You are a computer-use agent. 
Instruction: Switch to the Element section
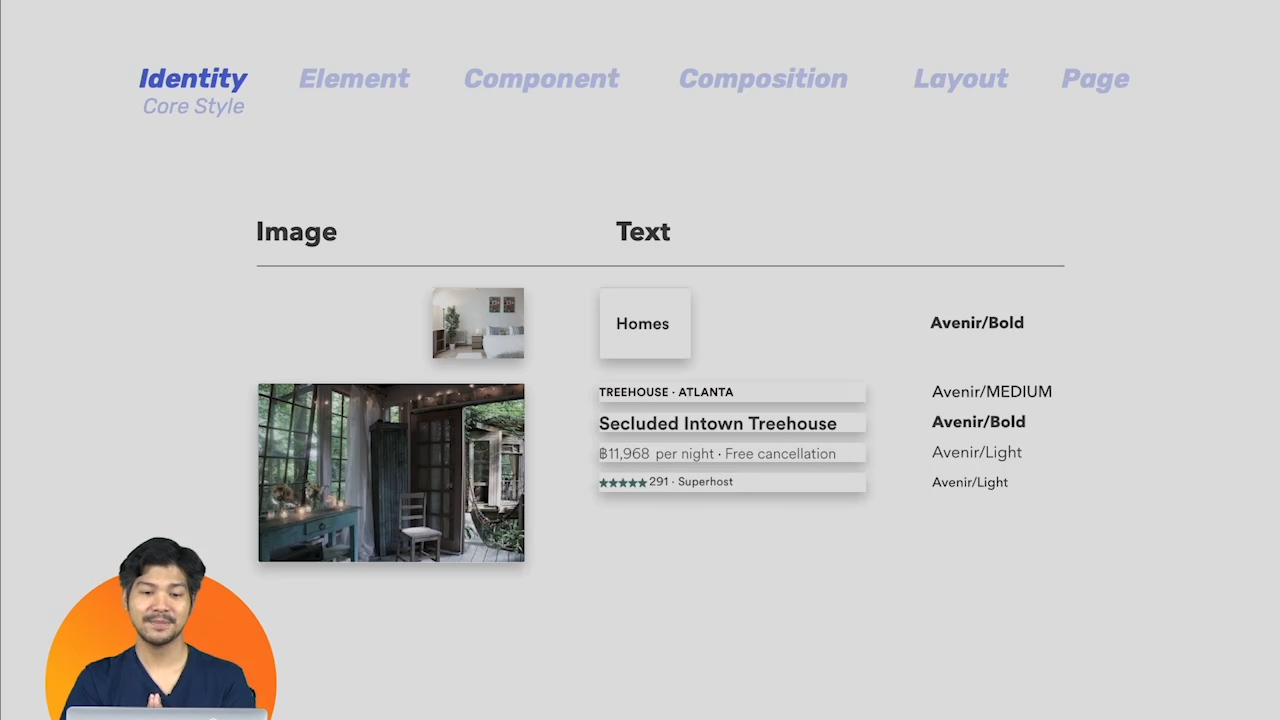pos(354,79)
